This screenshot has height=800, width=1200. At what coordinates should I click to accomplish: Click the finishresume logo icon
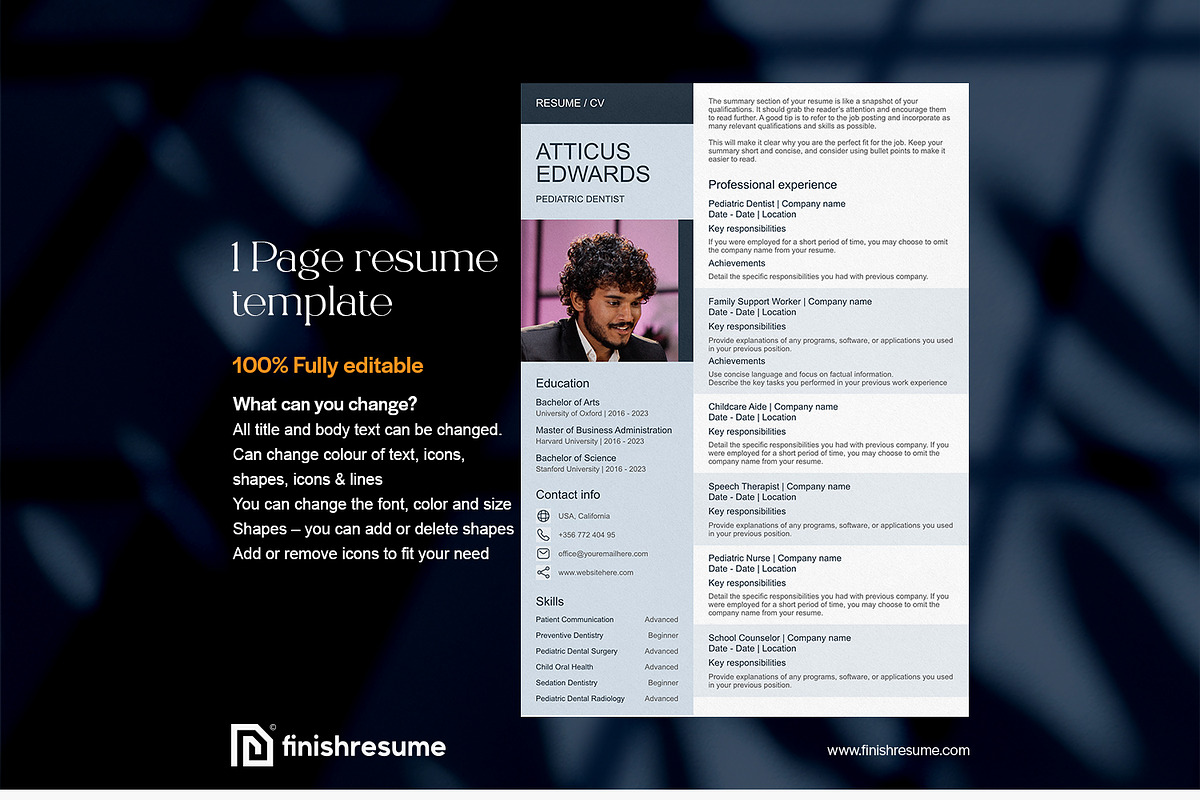(x=251, y=745)
